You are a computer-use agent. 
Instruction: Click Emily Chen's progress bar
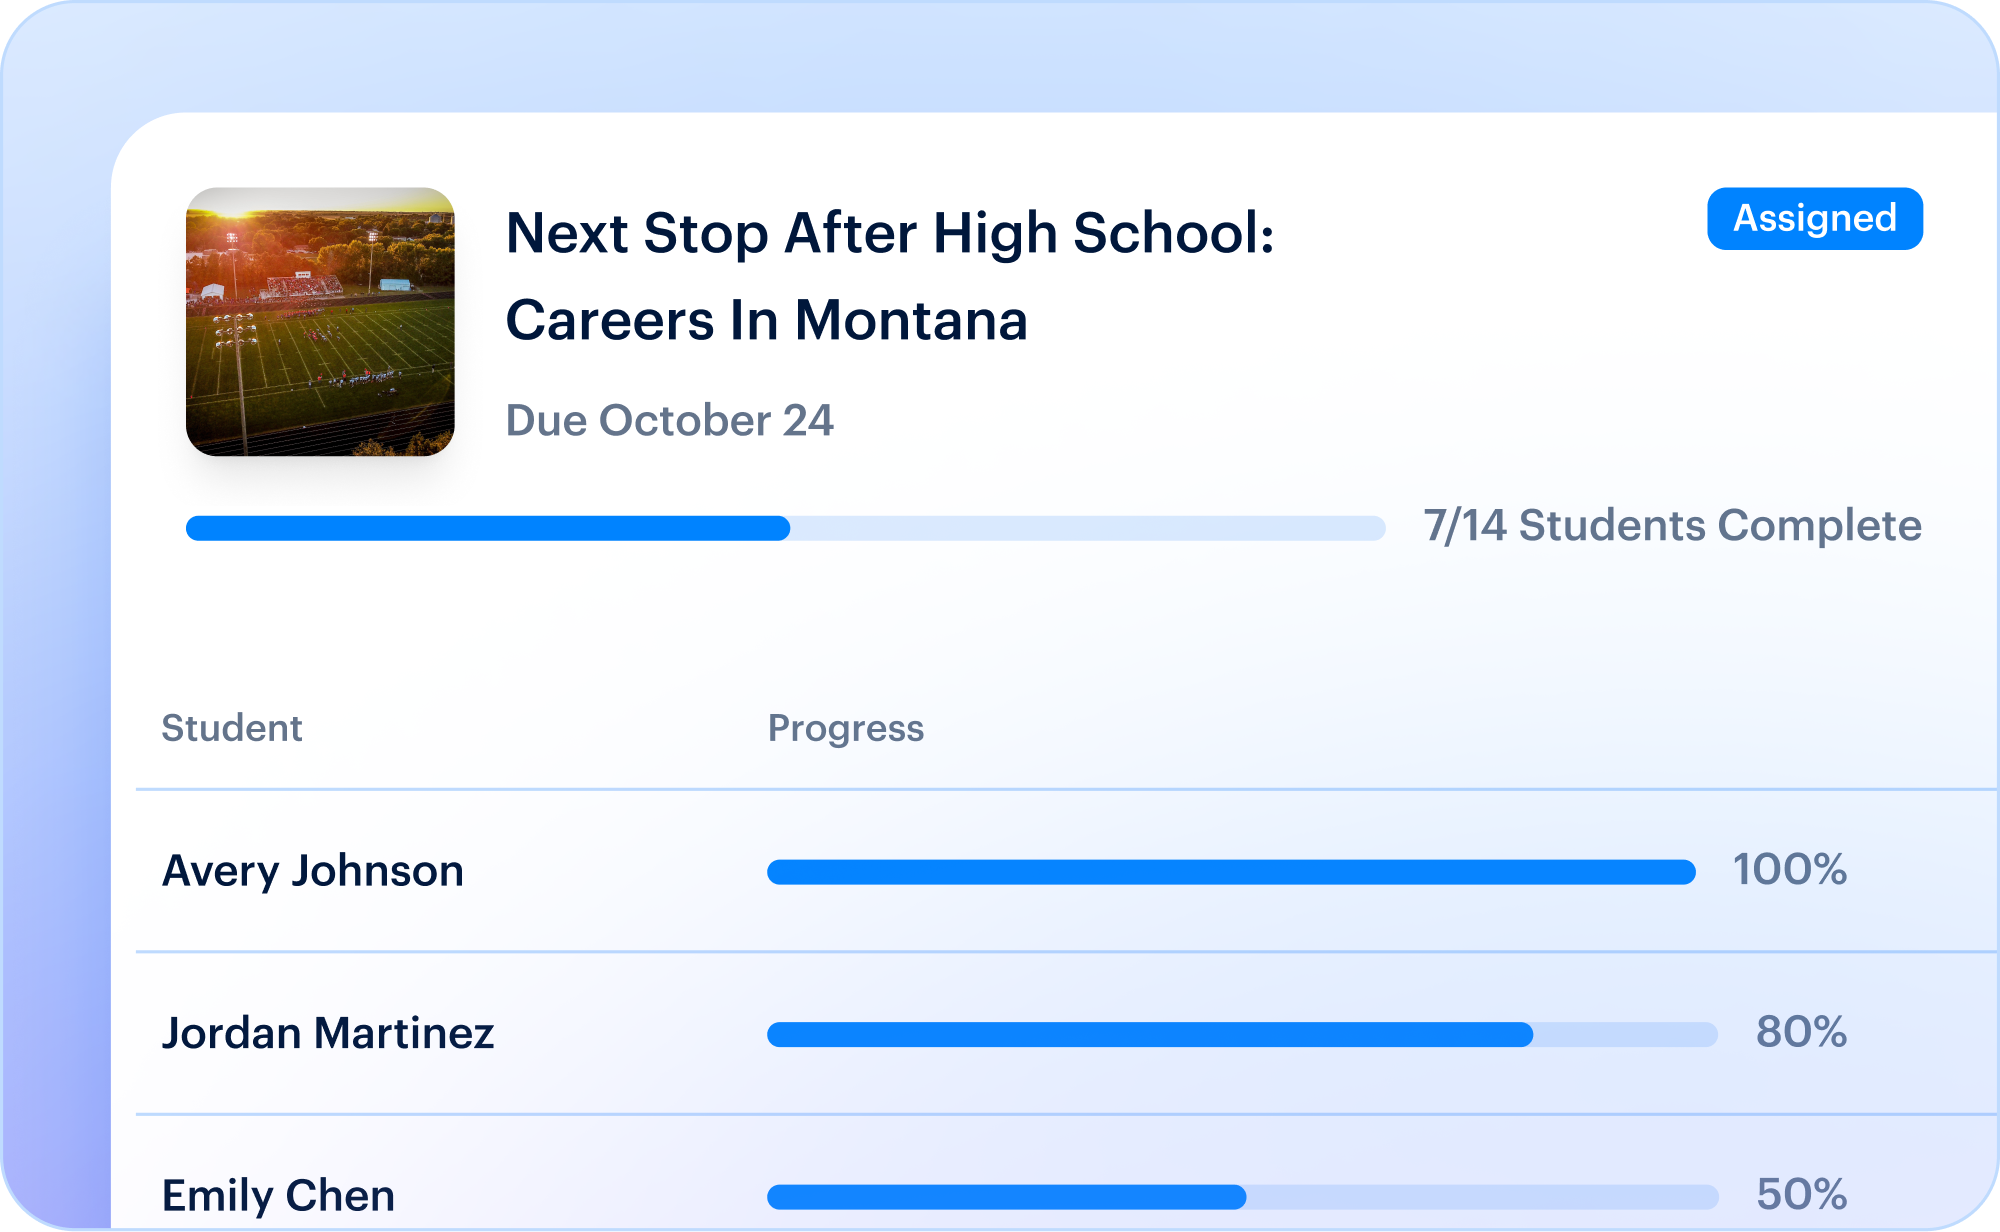coord(1242,1196)
